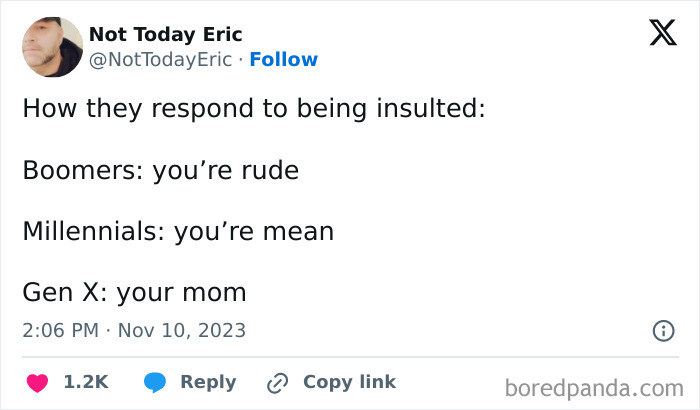
Task: Click the reply speech bubble icon
Action: pos(154,382)
